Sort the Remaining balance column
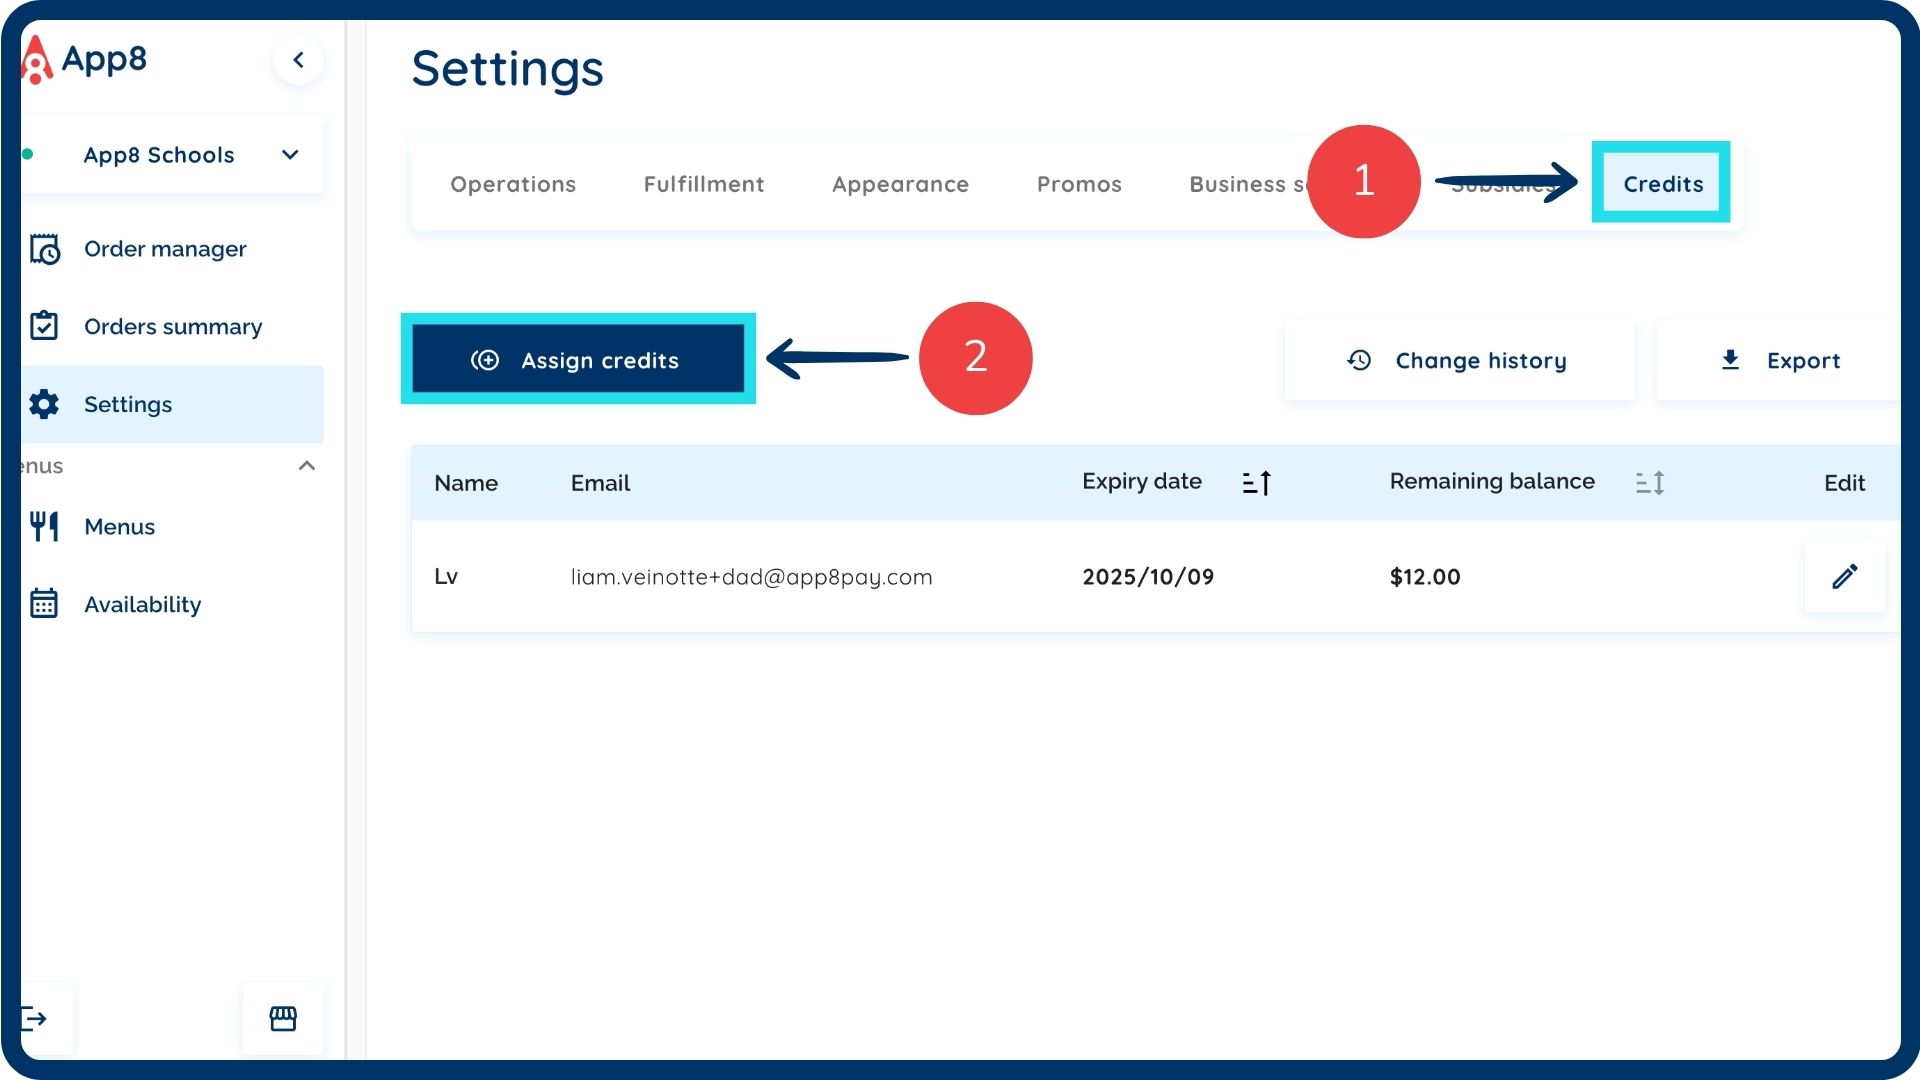 pos(1649,483)
